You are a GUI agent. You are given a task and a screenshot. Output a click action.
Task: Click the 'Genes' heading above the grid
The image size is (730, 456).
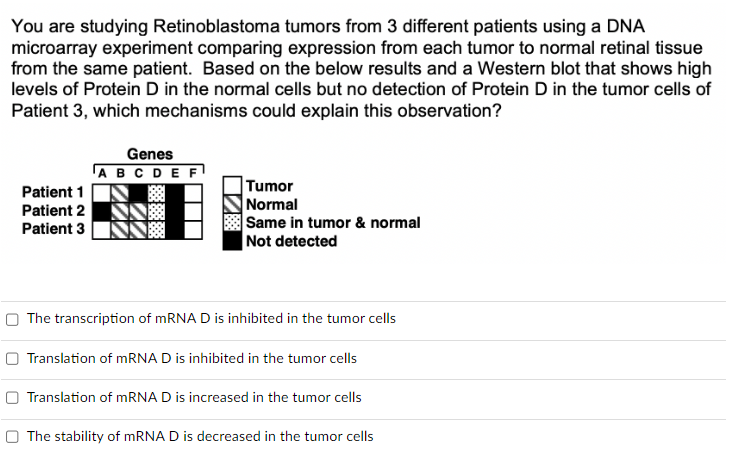click(150, 154)
